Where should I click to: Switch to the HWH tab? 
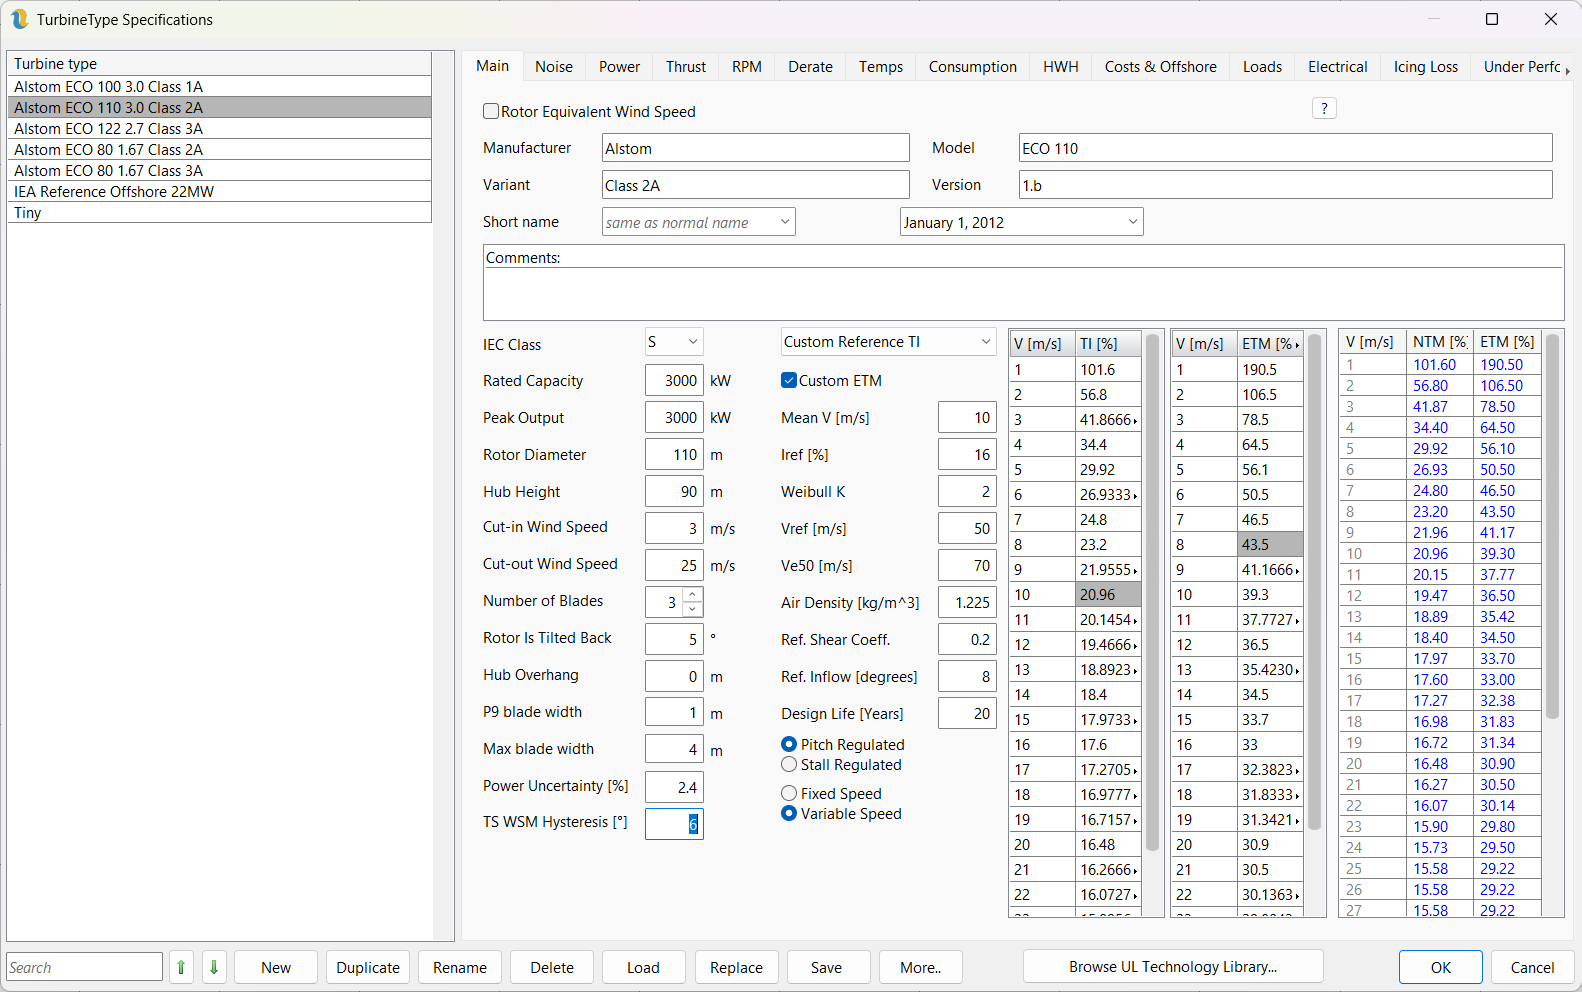pyautogui.click(x=1061, y=67)
